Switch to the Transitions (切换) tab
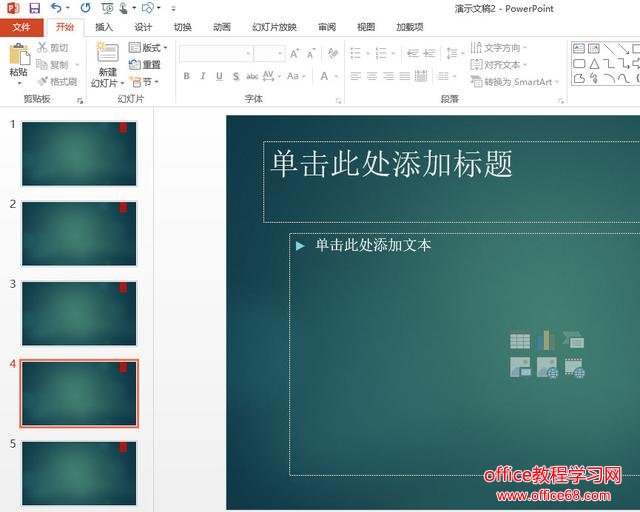This screenshot has width=640, height=512. click(182, 27)
